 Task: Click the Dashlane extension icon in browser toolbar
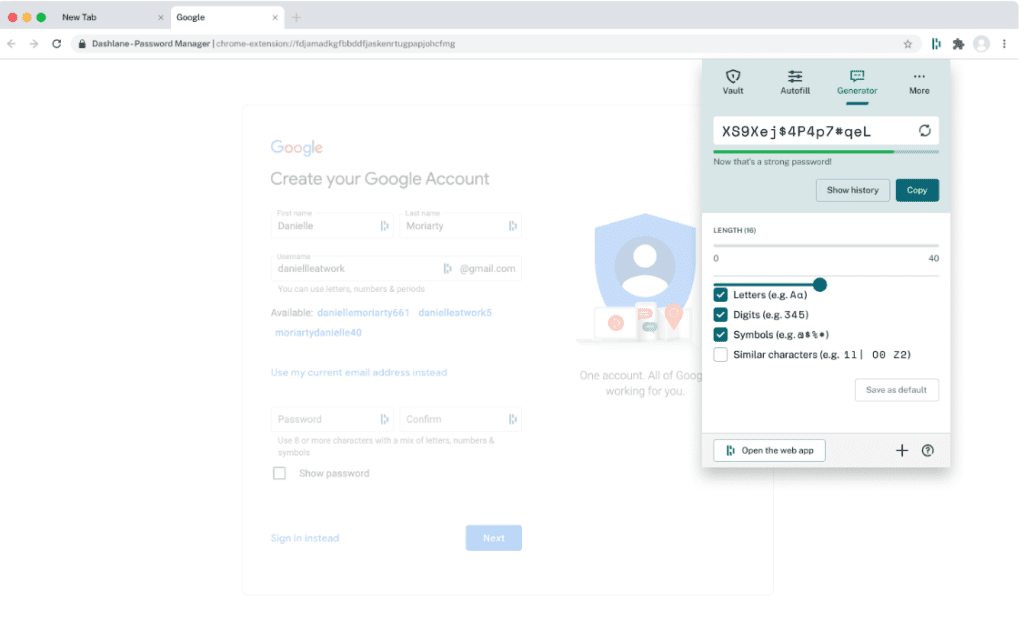click(935, 44)
